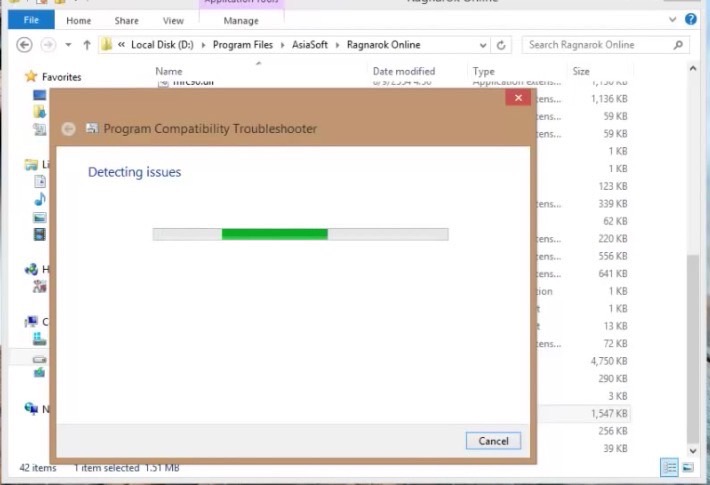Open the Manage ribbon tab
The image size is (710, 485).
click(x=240, y=20)
